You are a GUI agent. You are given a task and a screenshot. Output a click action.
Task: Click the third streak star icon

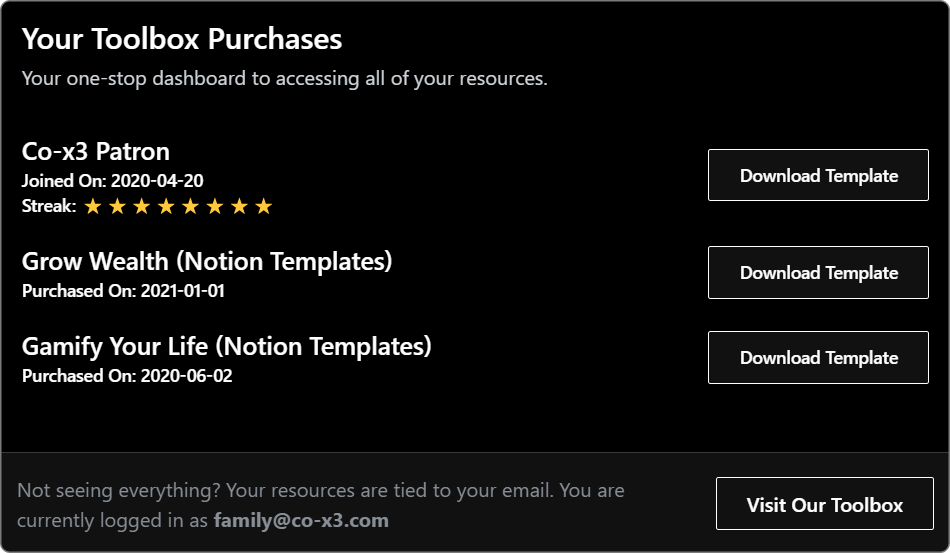(142, 207)
